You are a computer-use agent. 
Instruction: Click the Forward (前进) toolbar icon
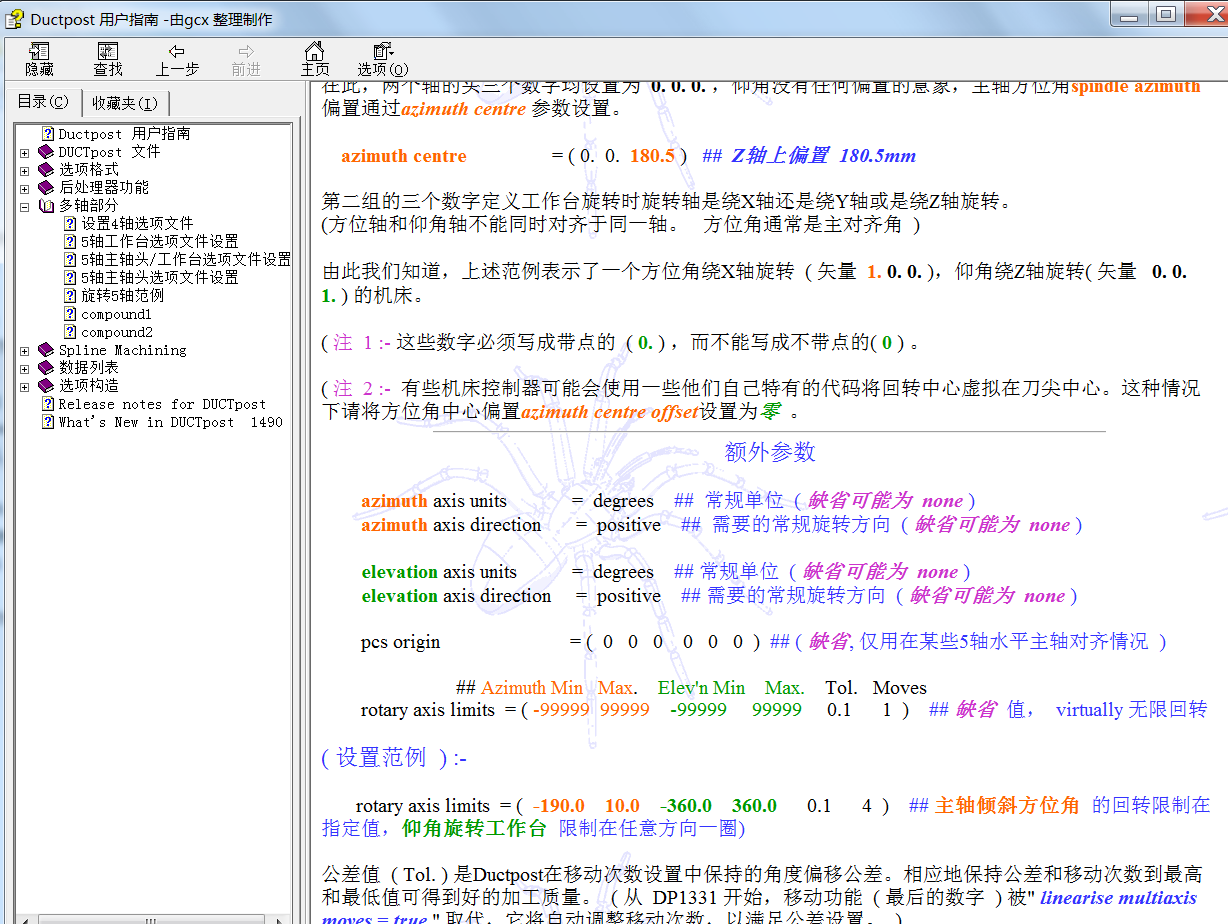[246, 60]
